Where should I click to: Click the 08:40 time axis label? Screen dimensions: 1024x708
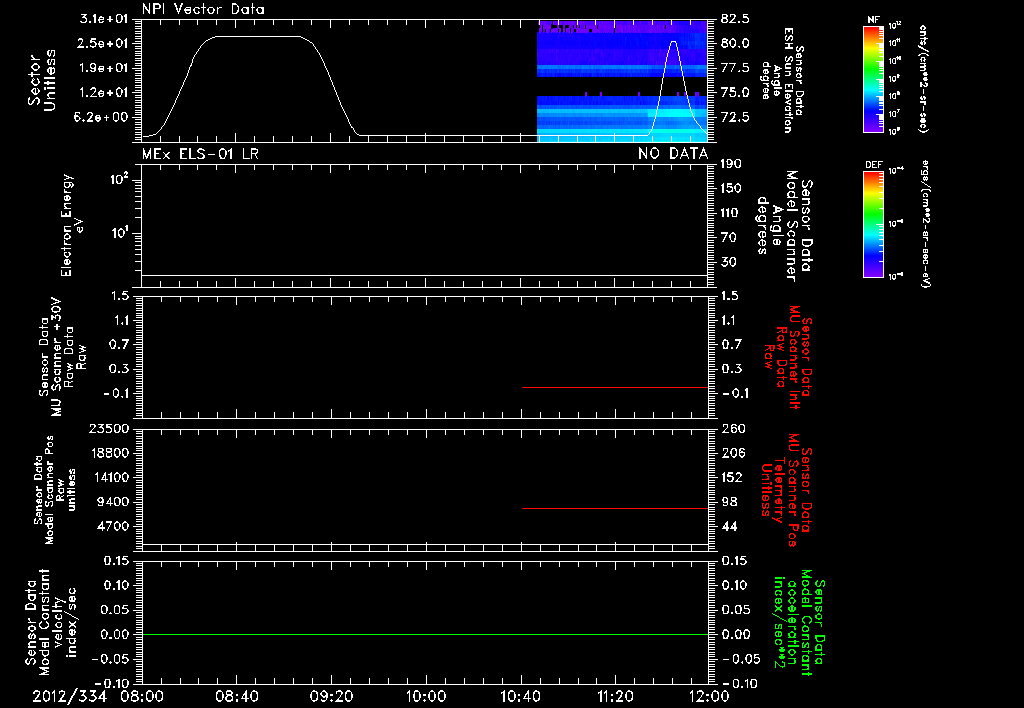(x=236, y=696)
